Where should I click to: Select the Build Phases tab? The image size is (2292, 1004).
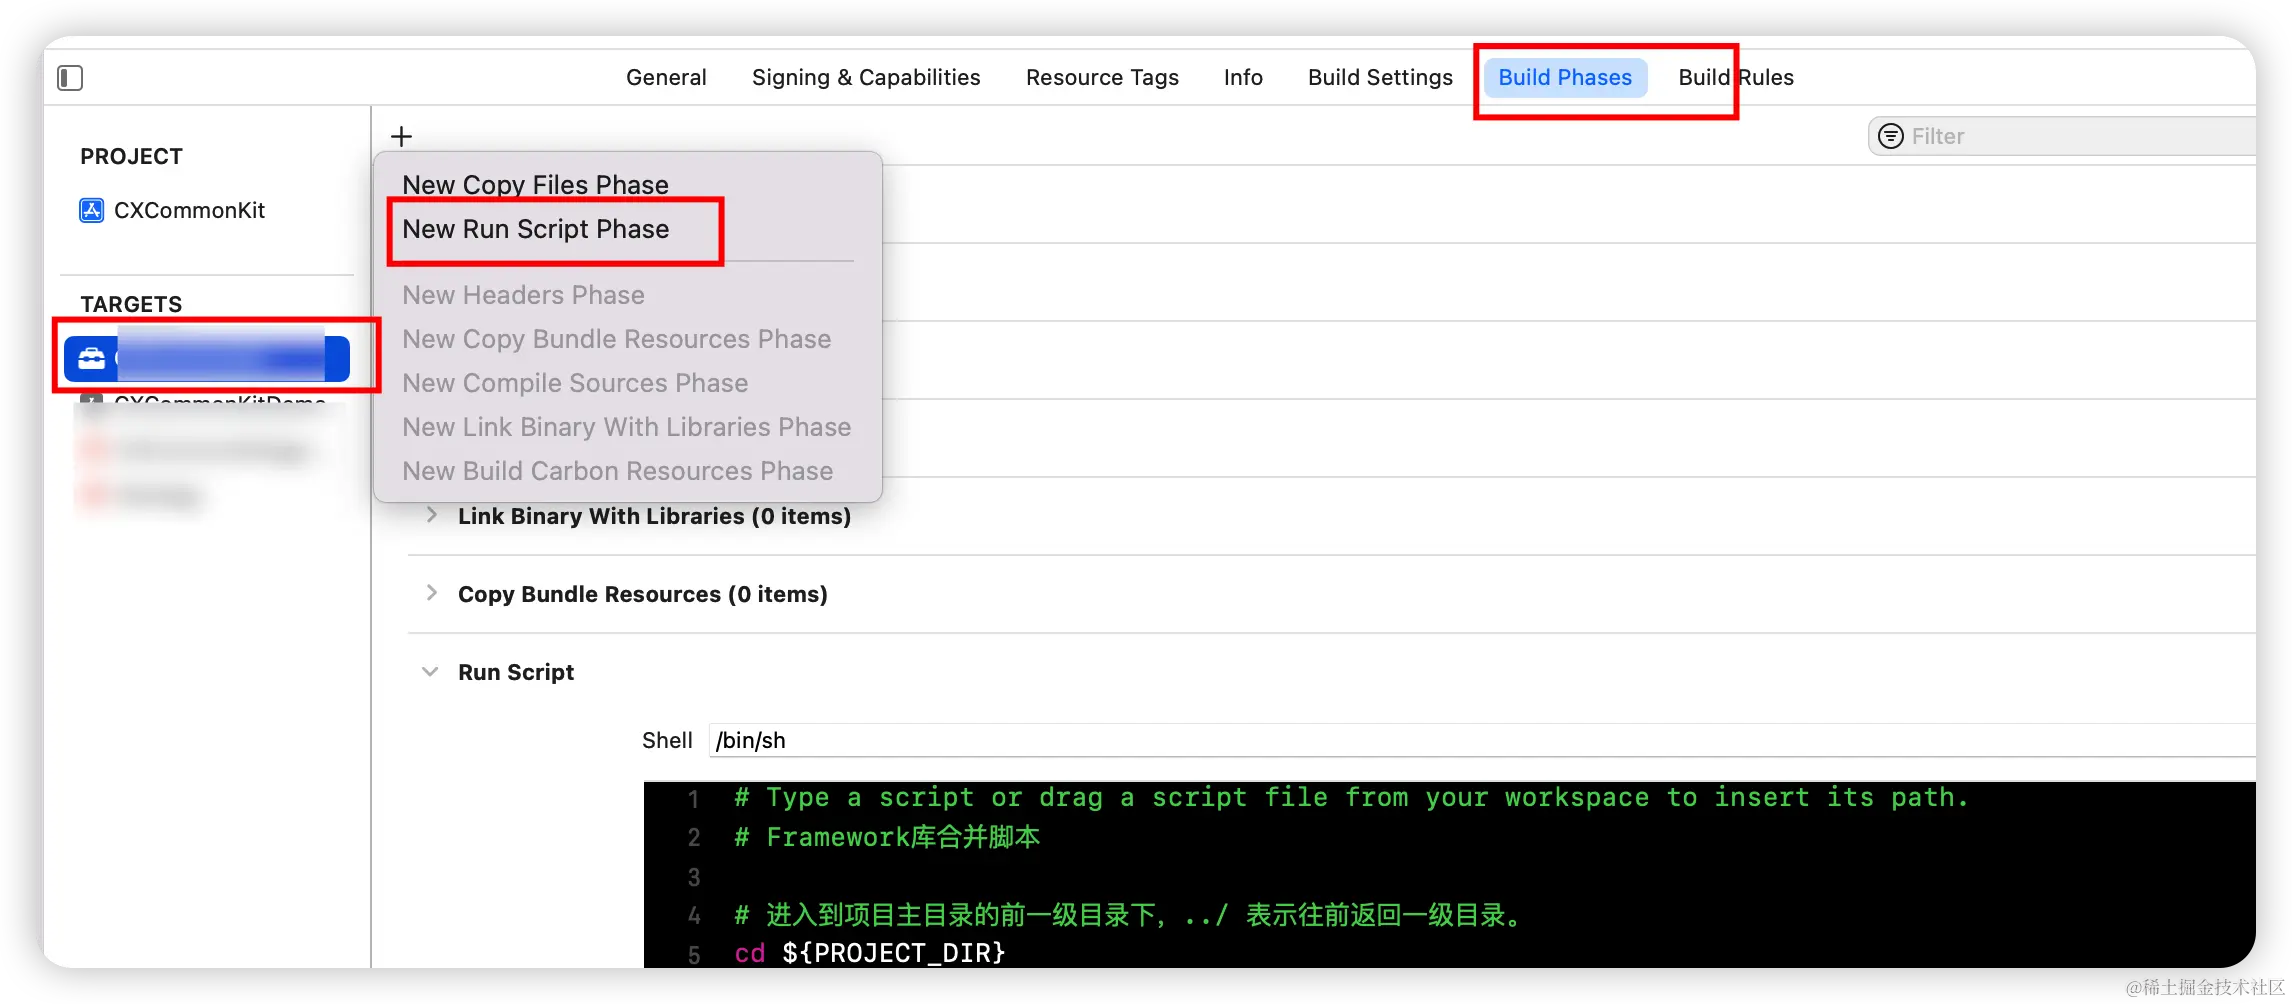tap(1565, 77)
